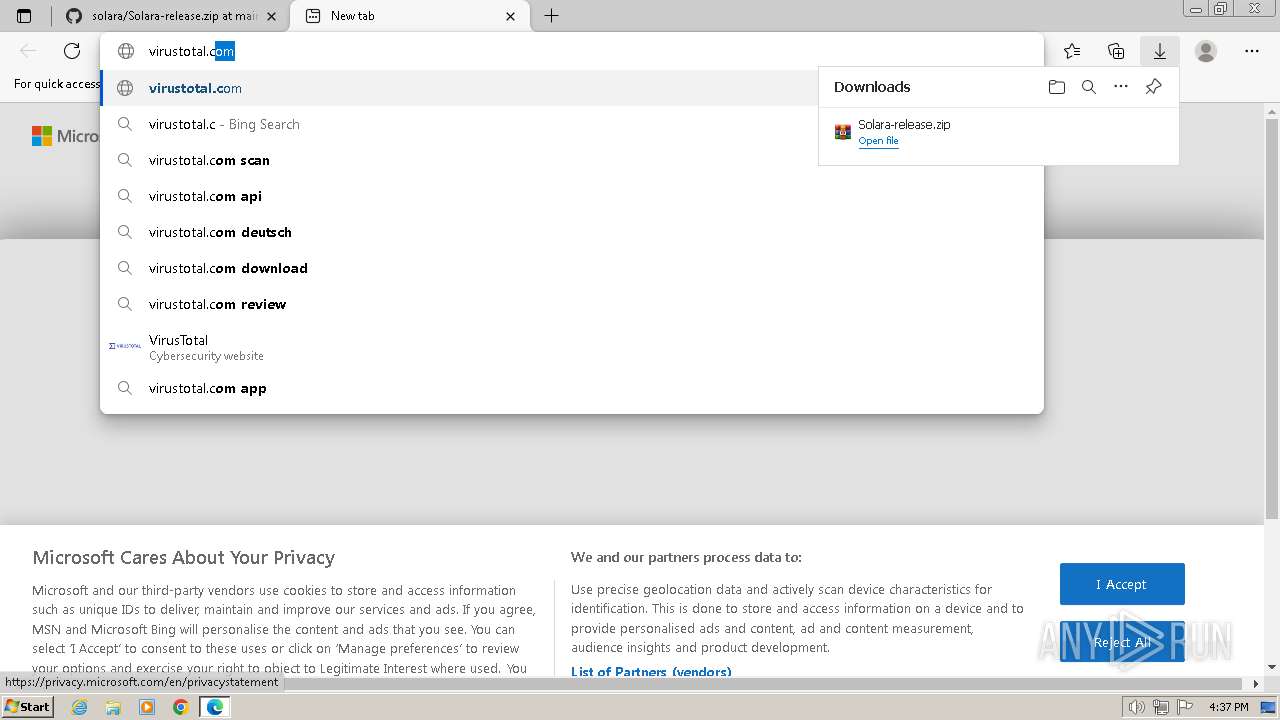Open the VirusTotal Cybersecurity website suggestion
1280x720 pixels.
tap(572, 347)
